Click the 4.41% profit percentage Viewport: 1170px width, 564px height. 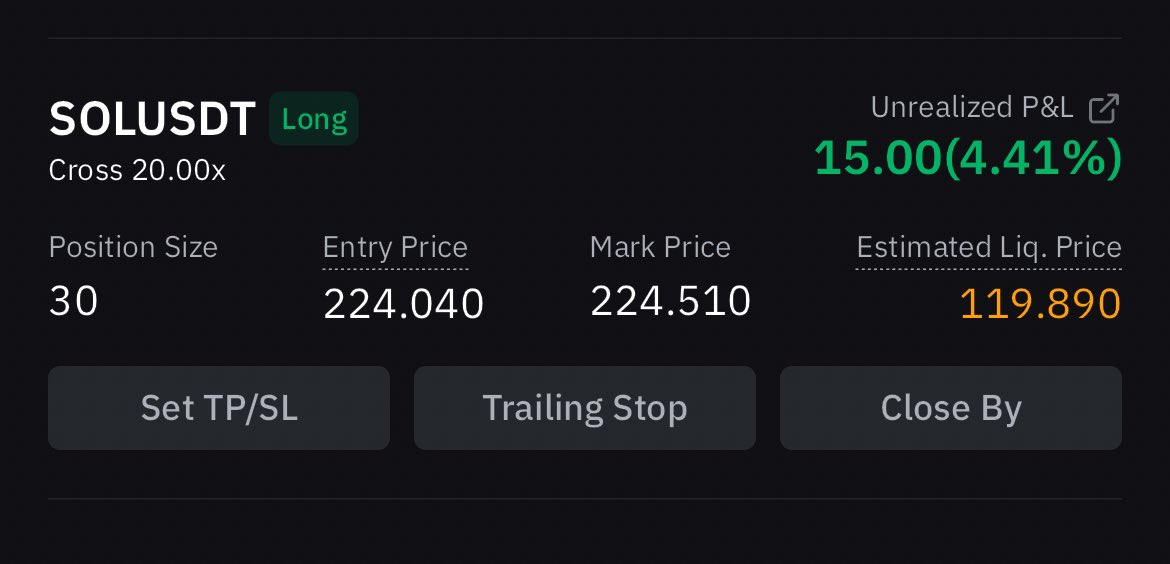(x=1033, y=158)
